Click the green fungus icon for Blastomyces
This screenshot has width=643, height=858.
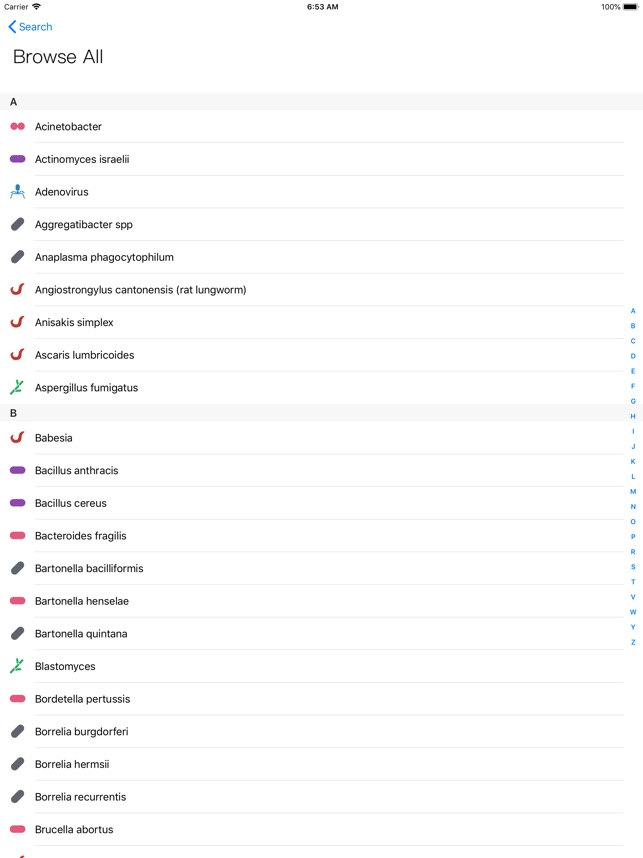click(x=17, y=666)
